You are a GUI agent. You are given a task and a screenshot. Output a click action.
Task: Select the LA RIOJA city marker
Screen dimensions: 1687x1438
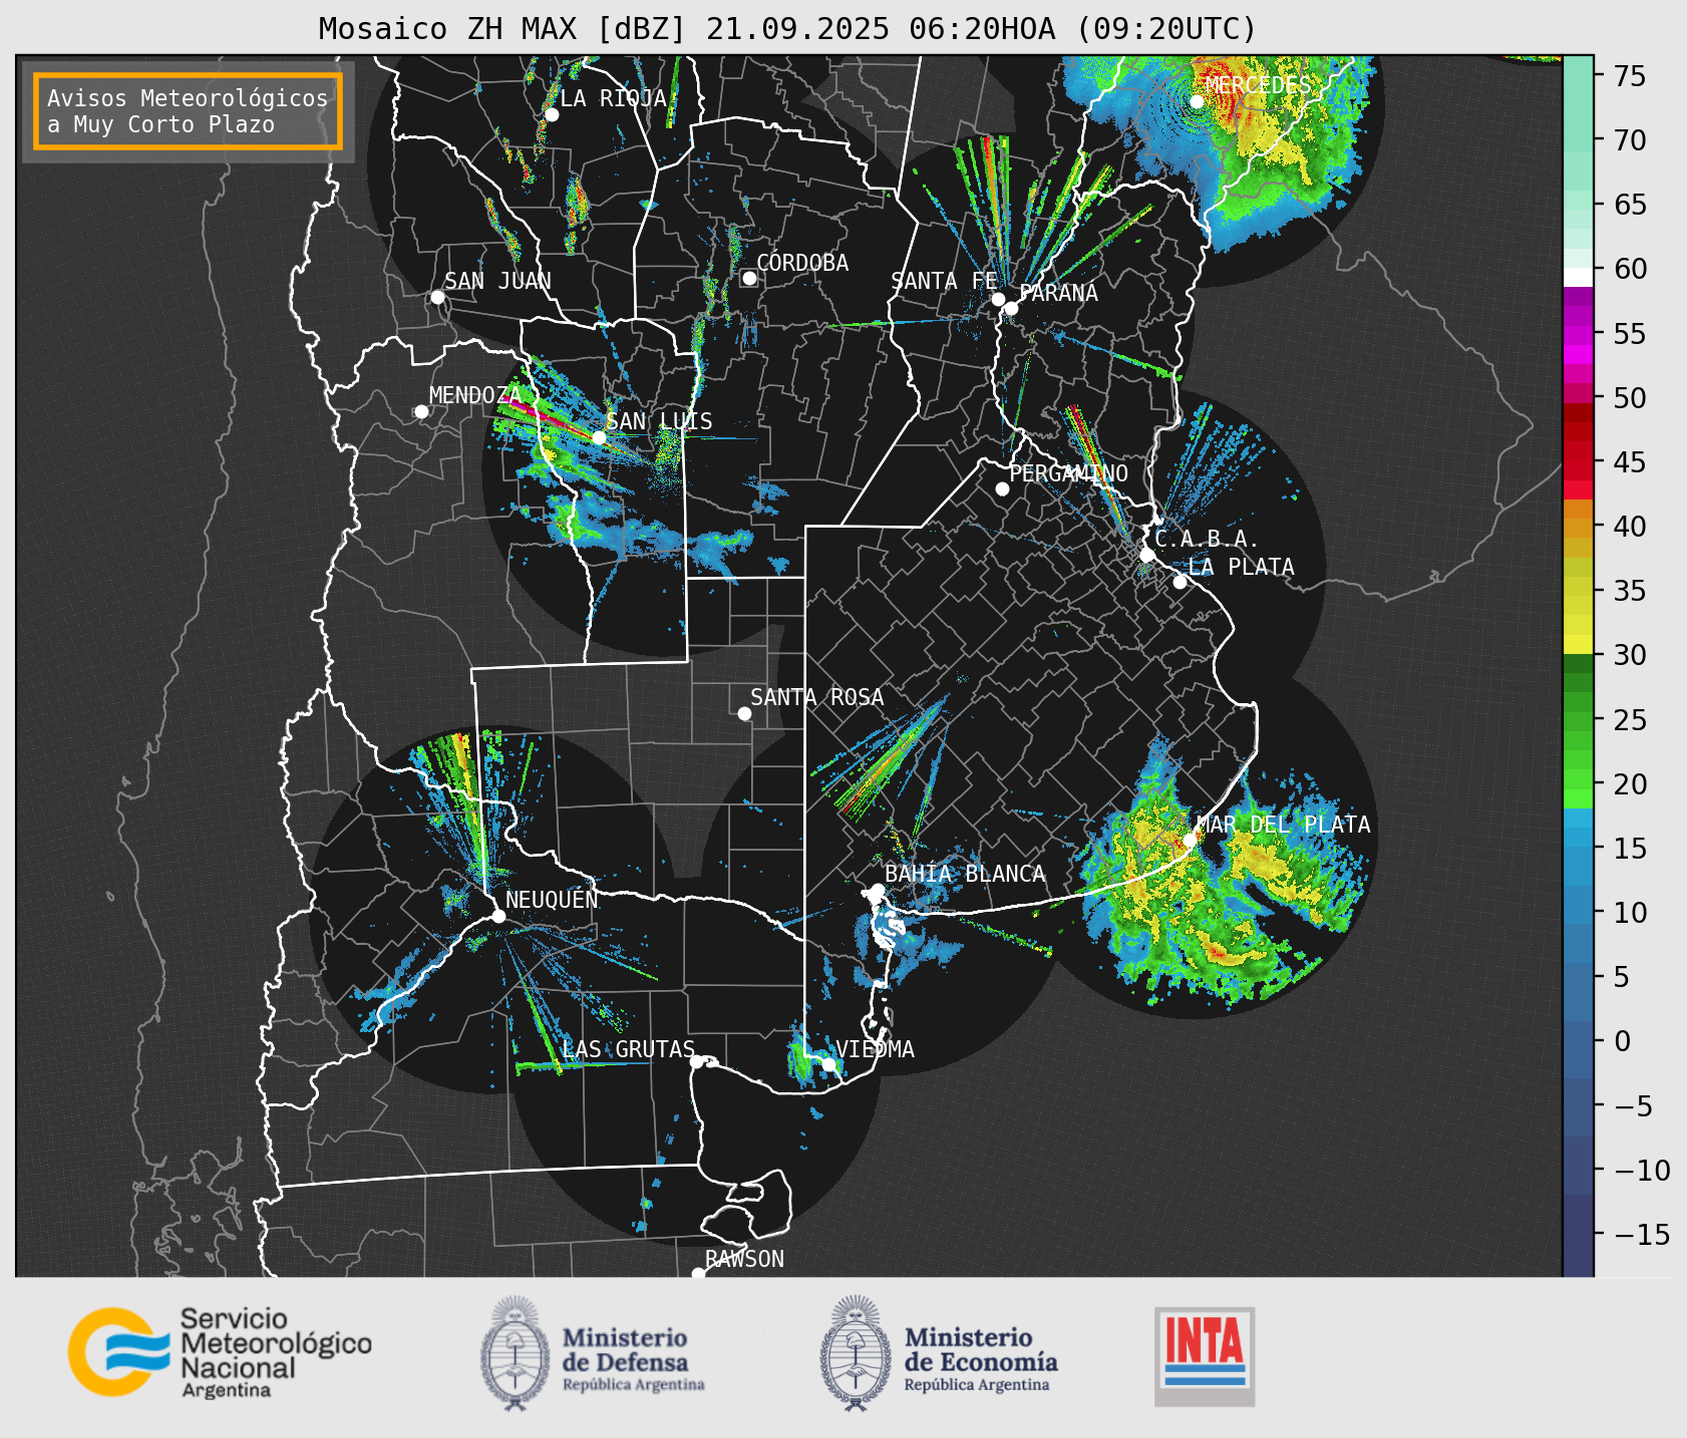551,115
